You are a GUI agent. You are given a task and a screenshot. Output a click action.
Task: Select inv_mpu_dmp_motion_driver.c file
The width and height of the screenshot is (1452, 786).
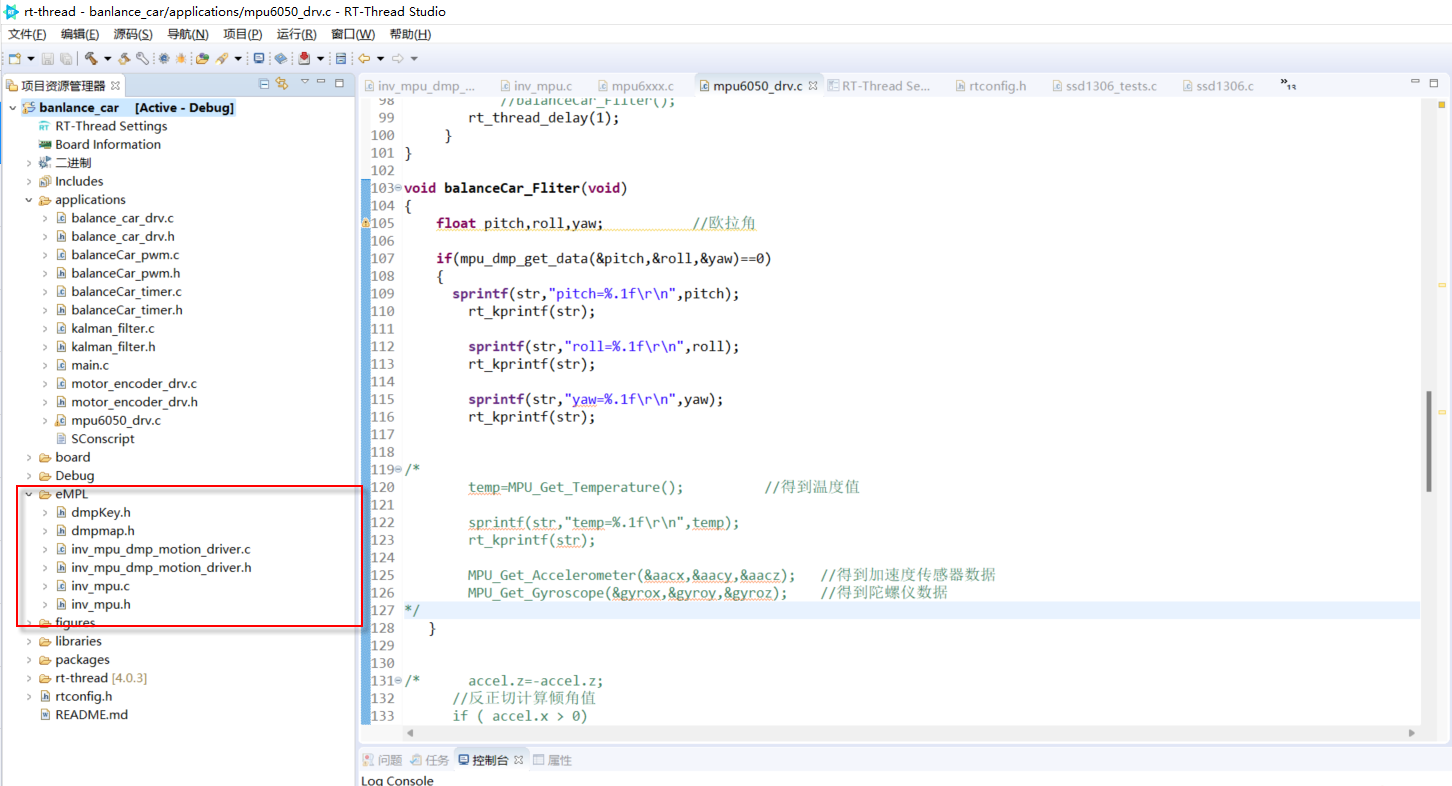pyautogui.click(x=152, y=549)
